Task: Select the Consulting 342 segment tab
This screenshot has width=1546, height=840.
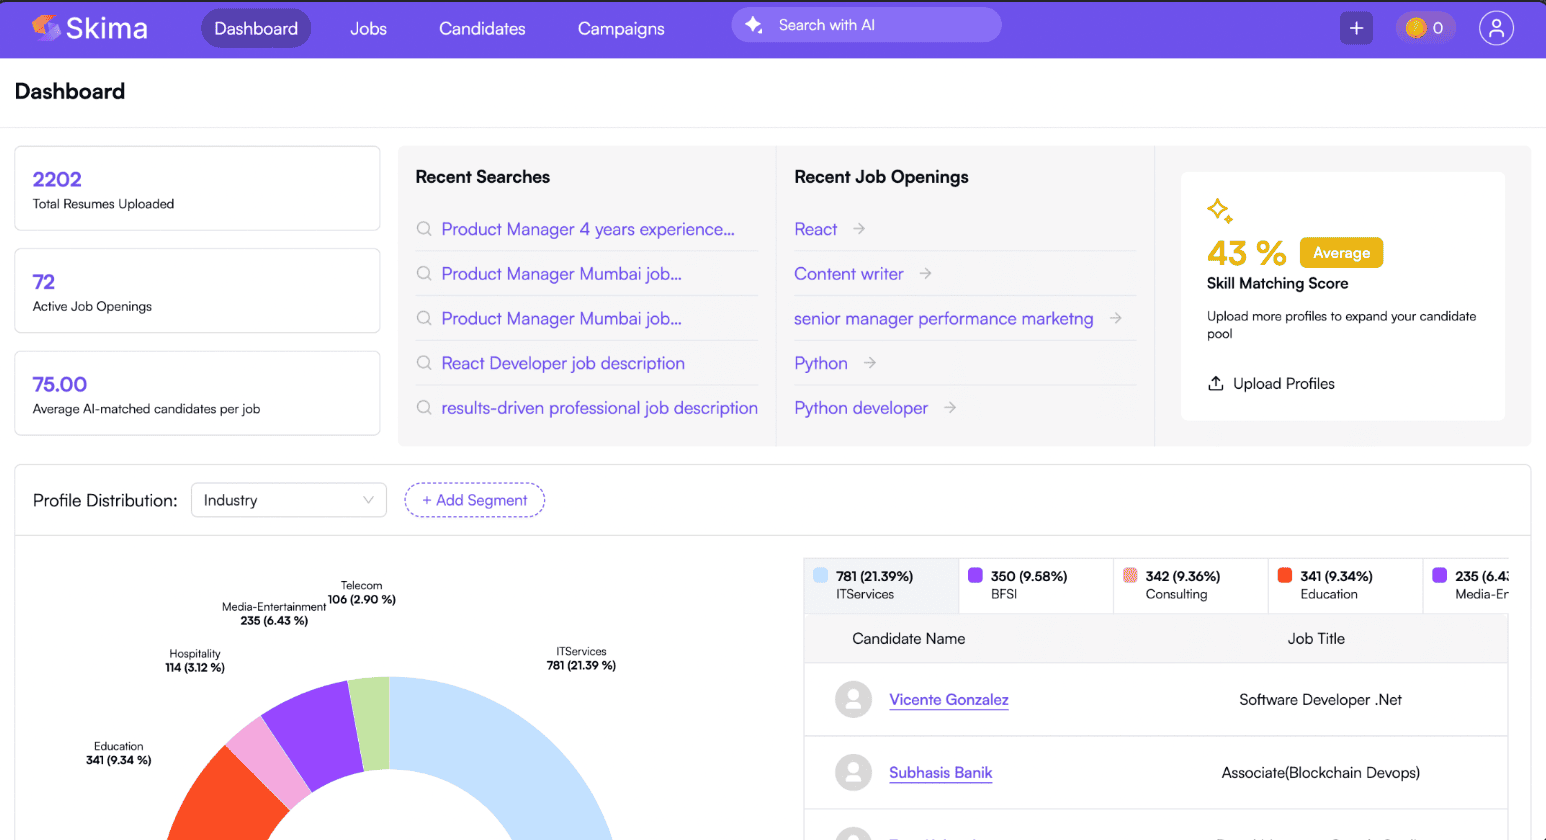Action: [1191, 585]
